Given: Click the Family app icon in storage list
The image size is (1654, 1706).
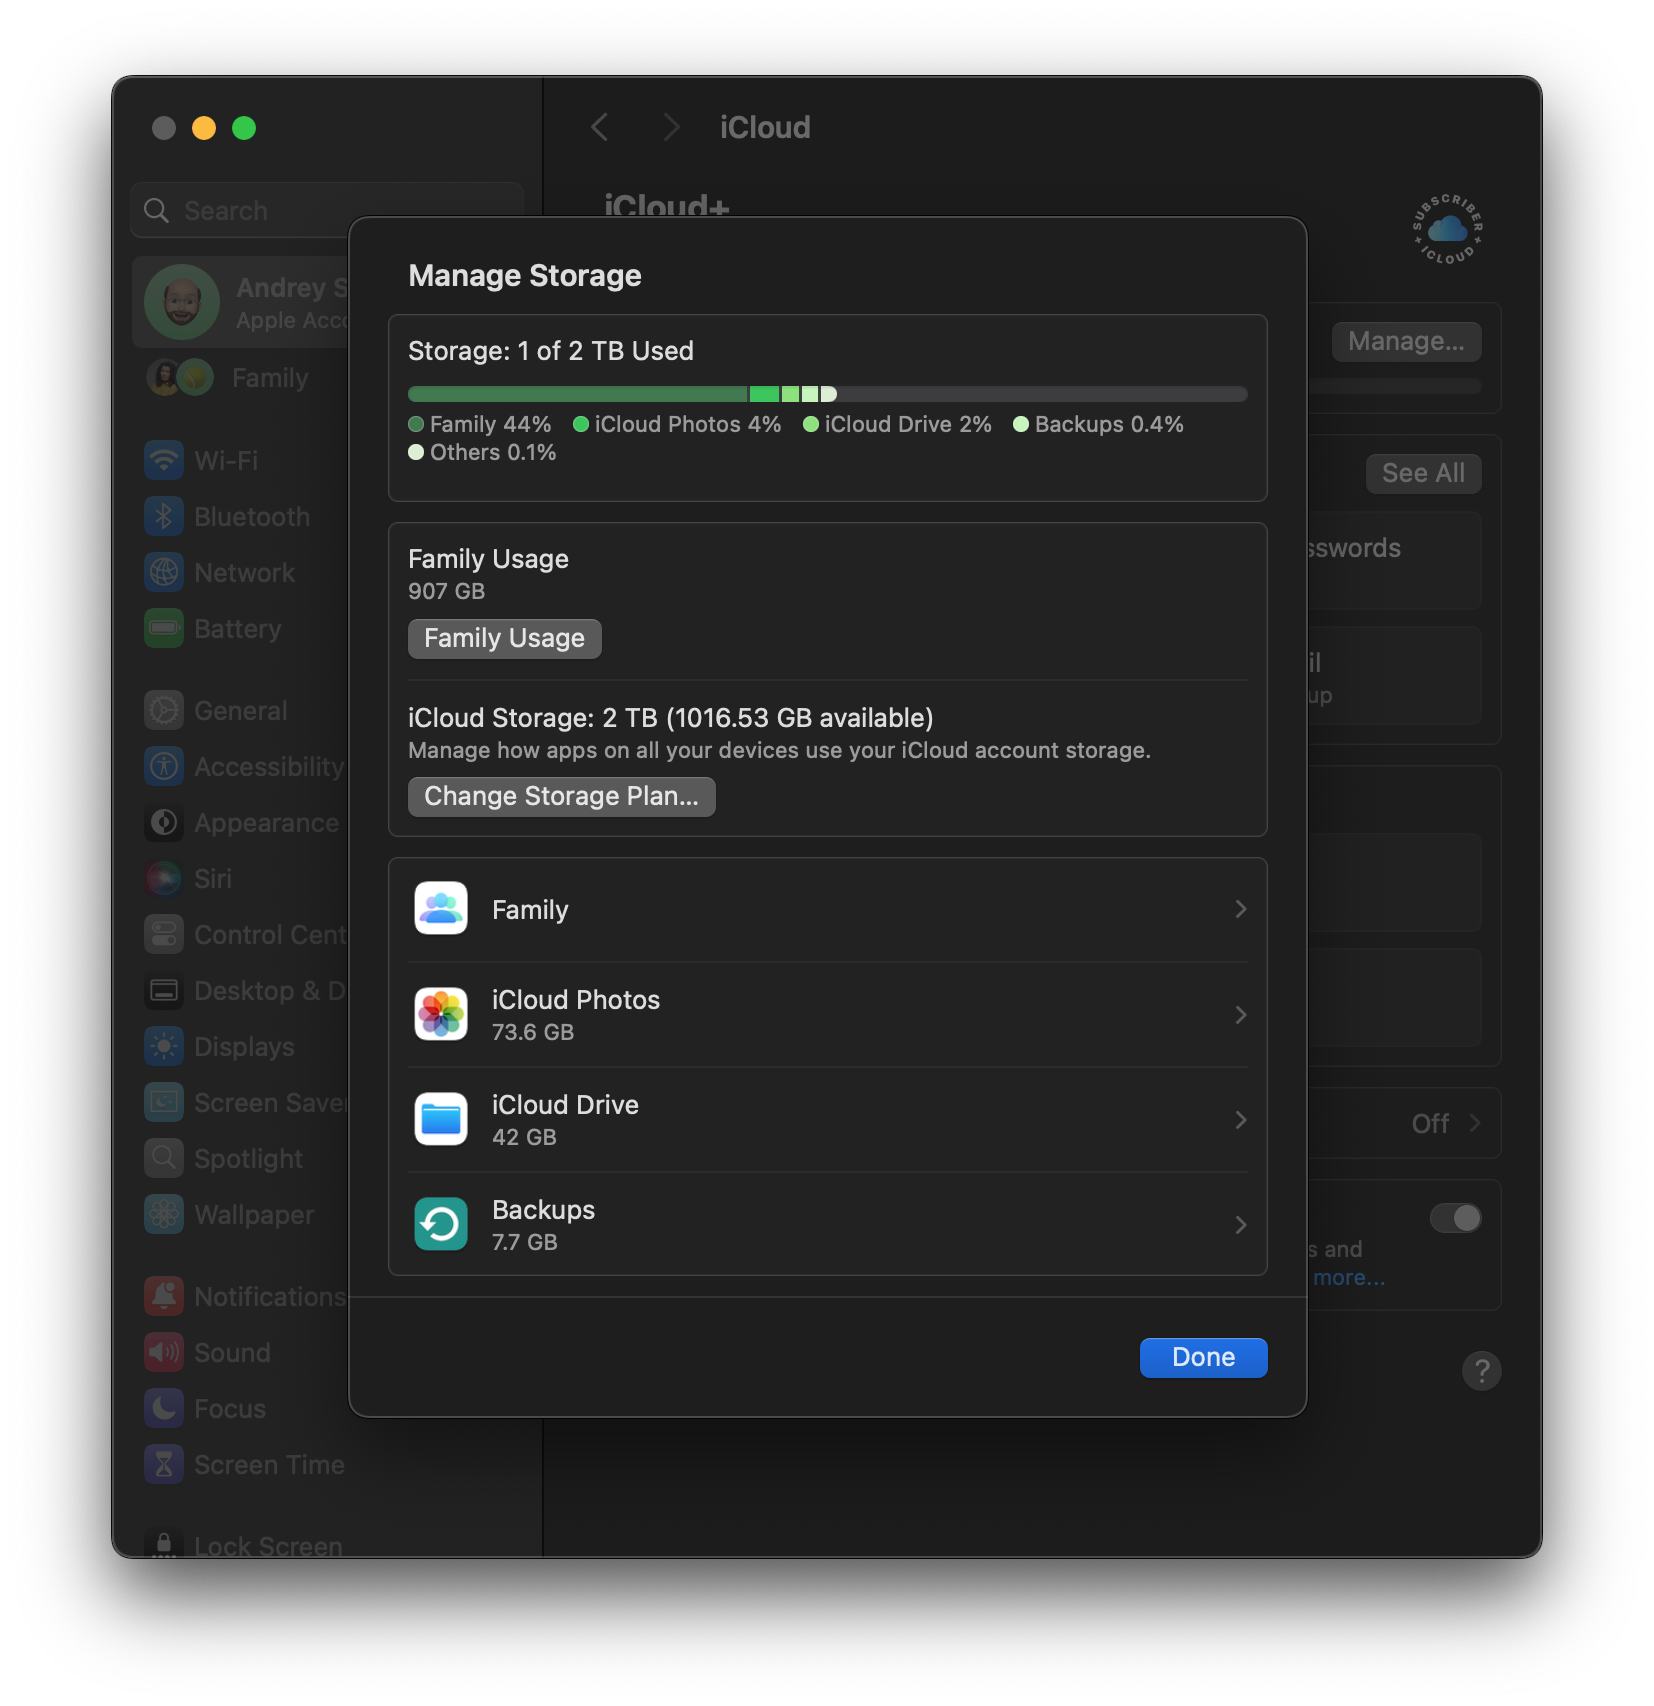Looking at the screenshot, I should coord(441,908).
